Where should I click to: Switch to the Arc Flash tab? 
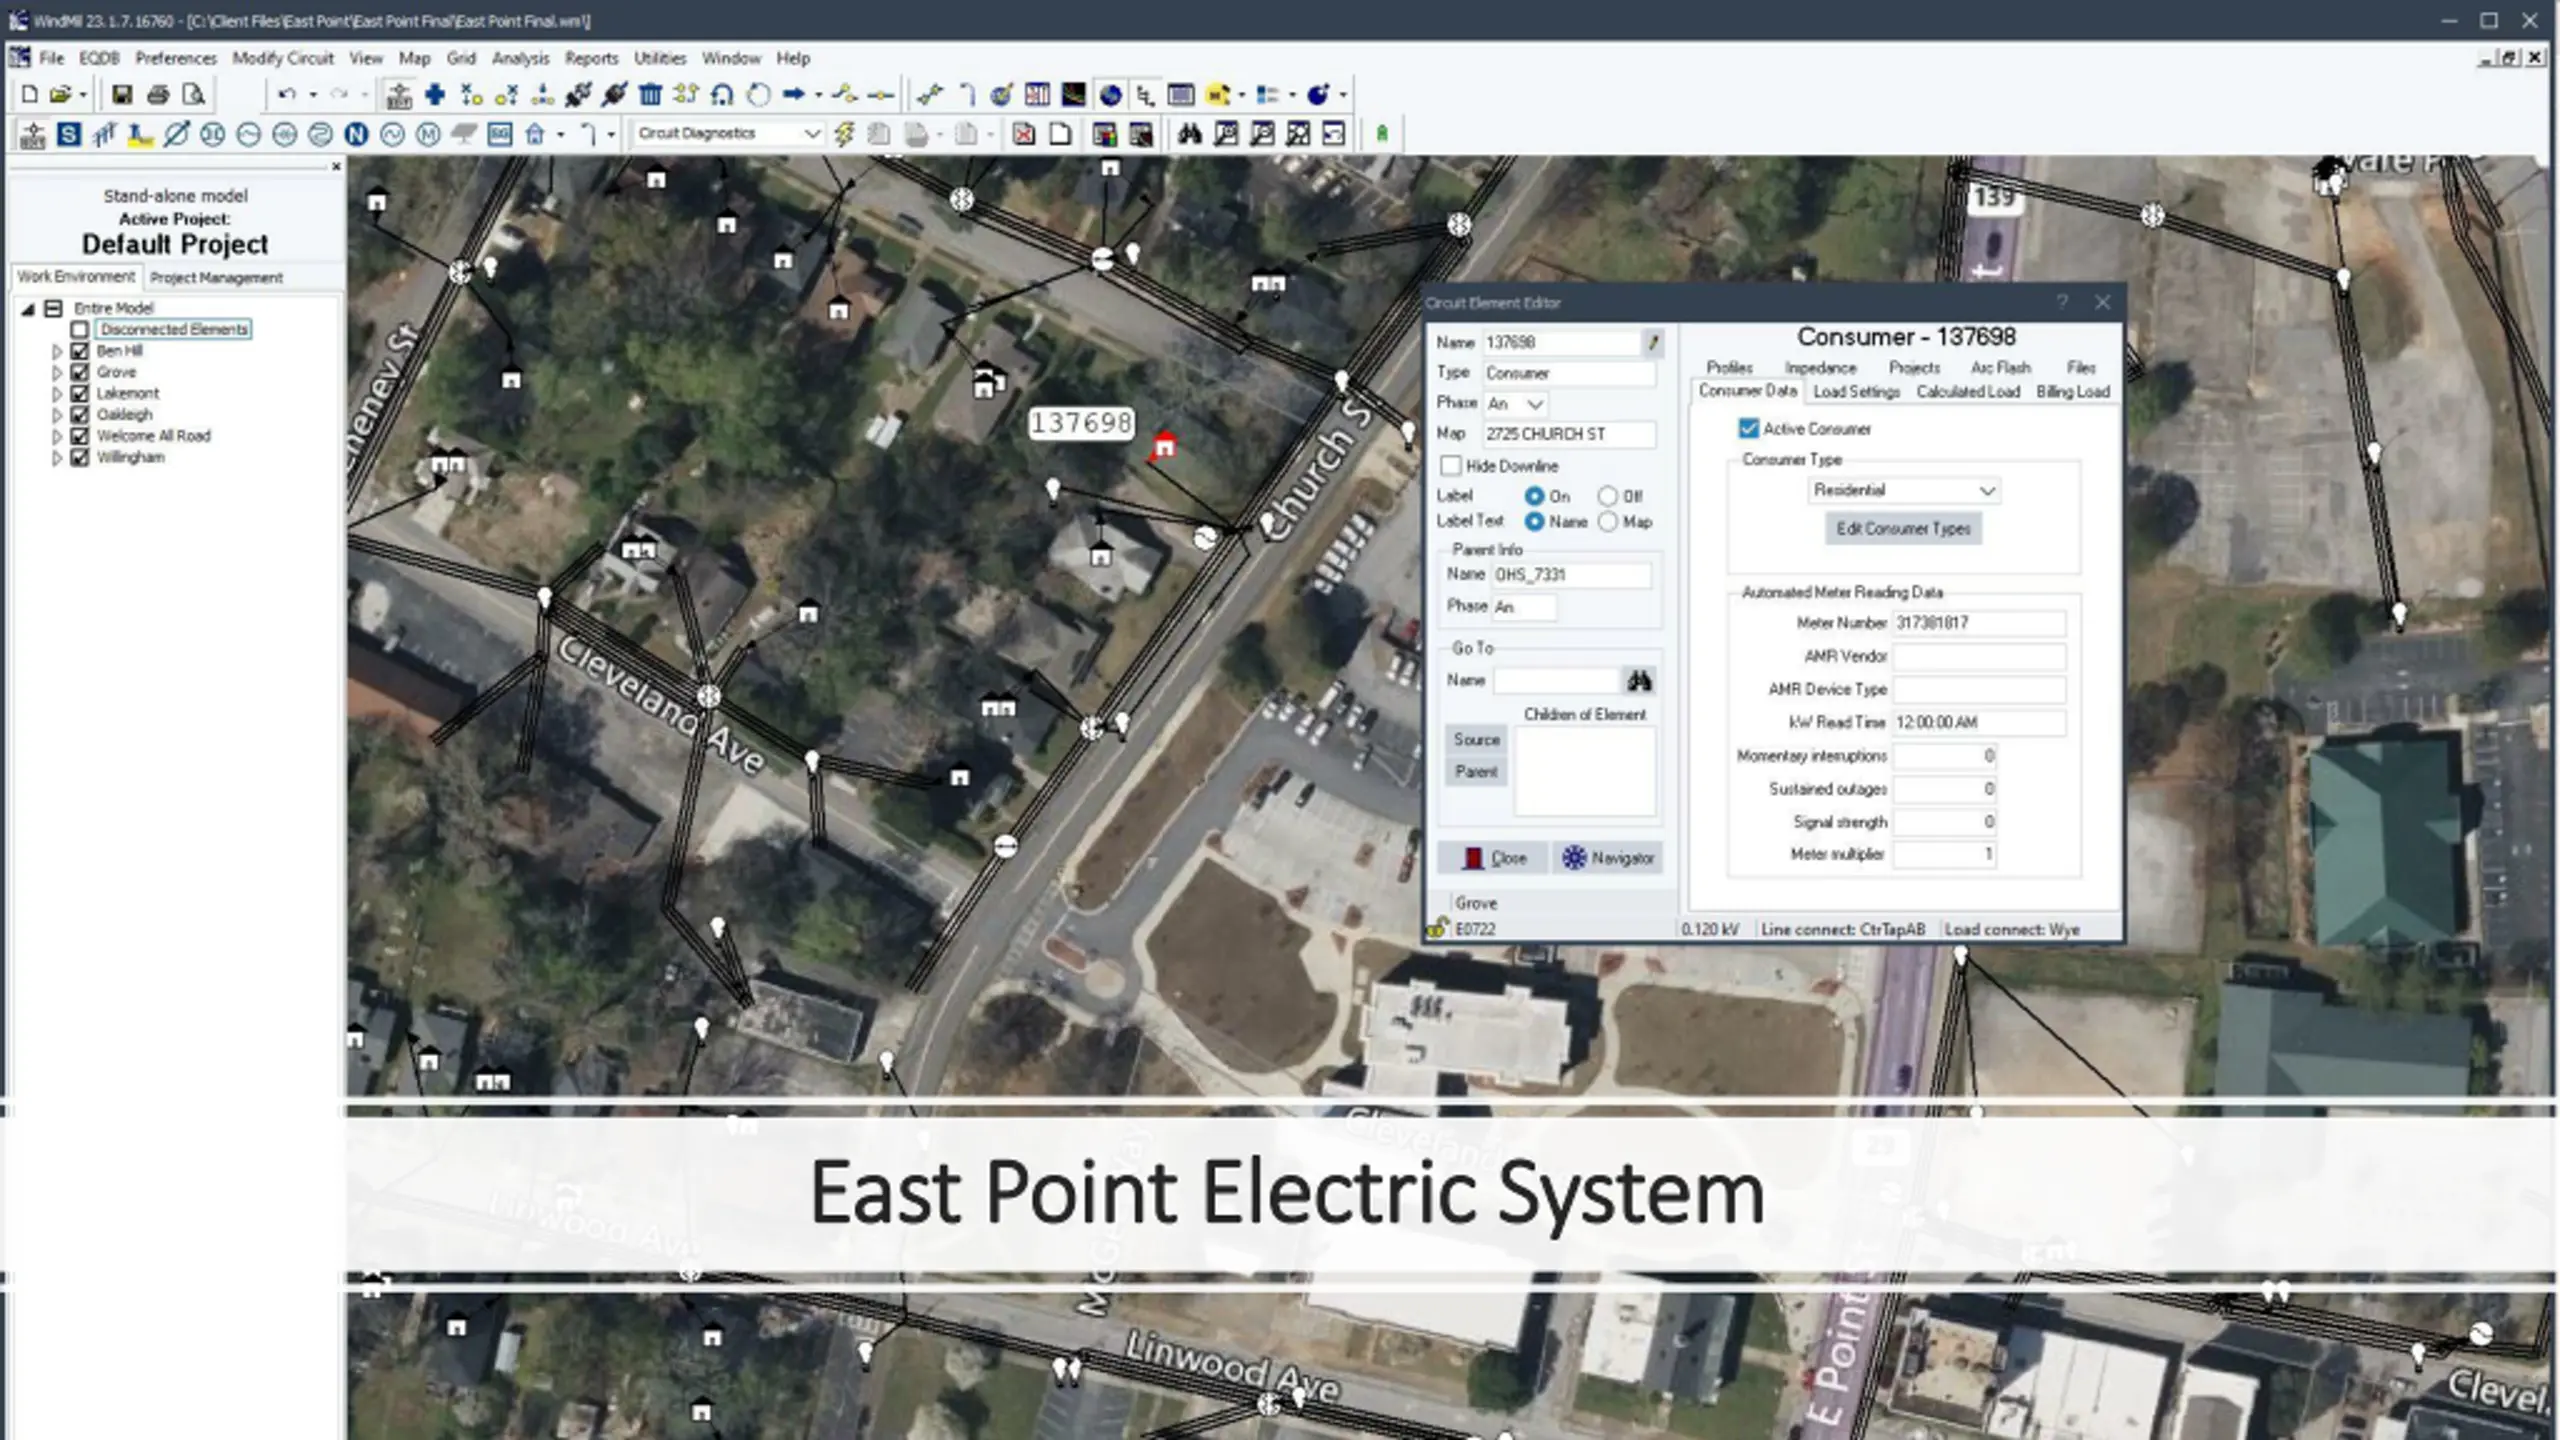(x=2000, y=367)
